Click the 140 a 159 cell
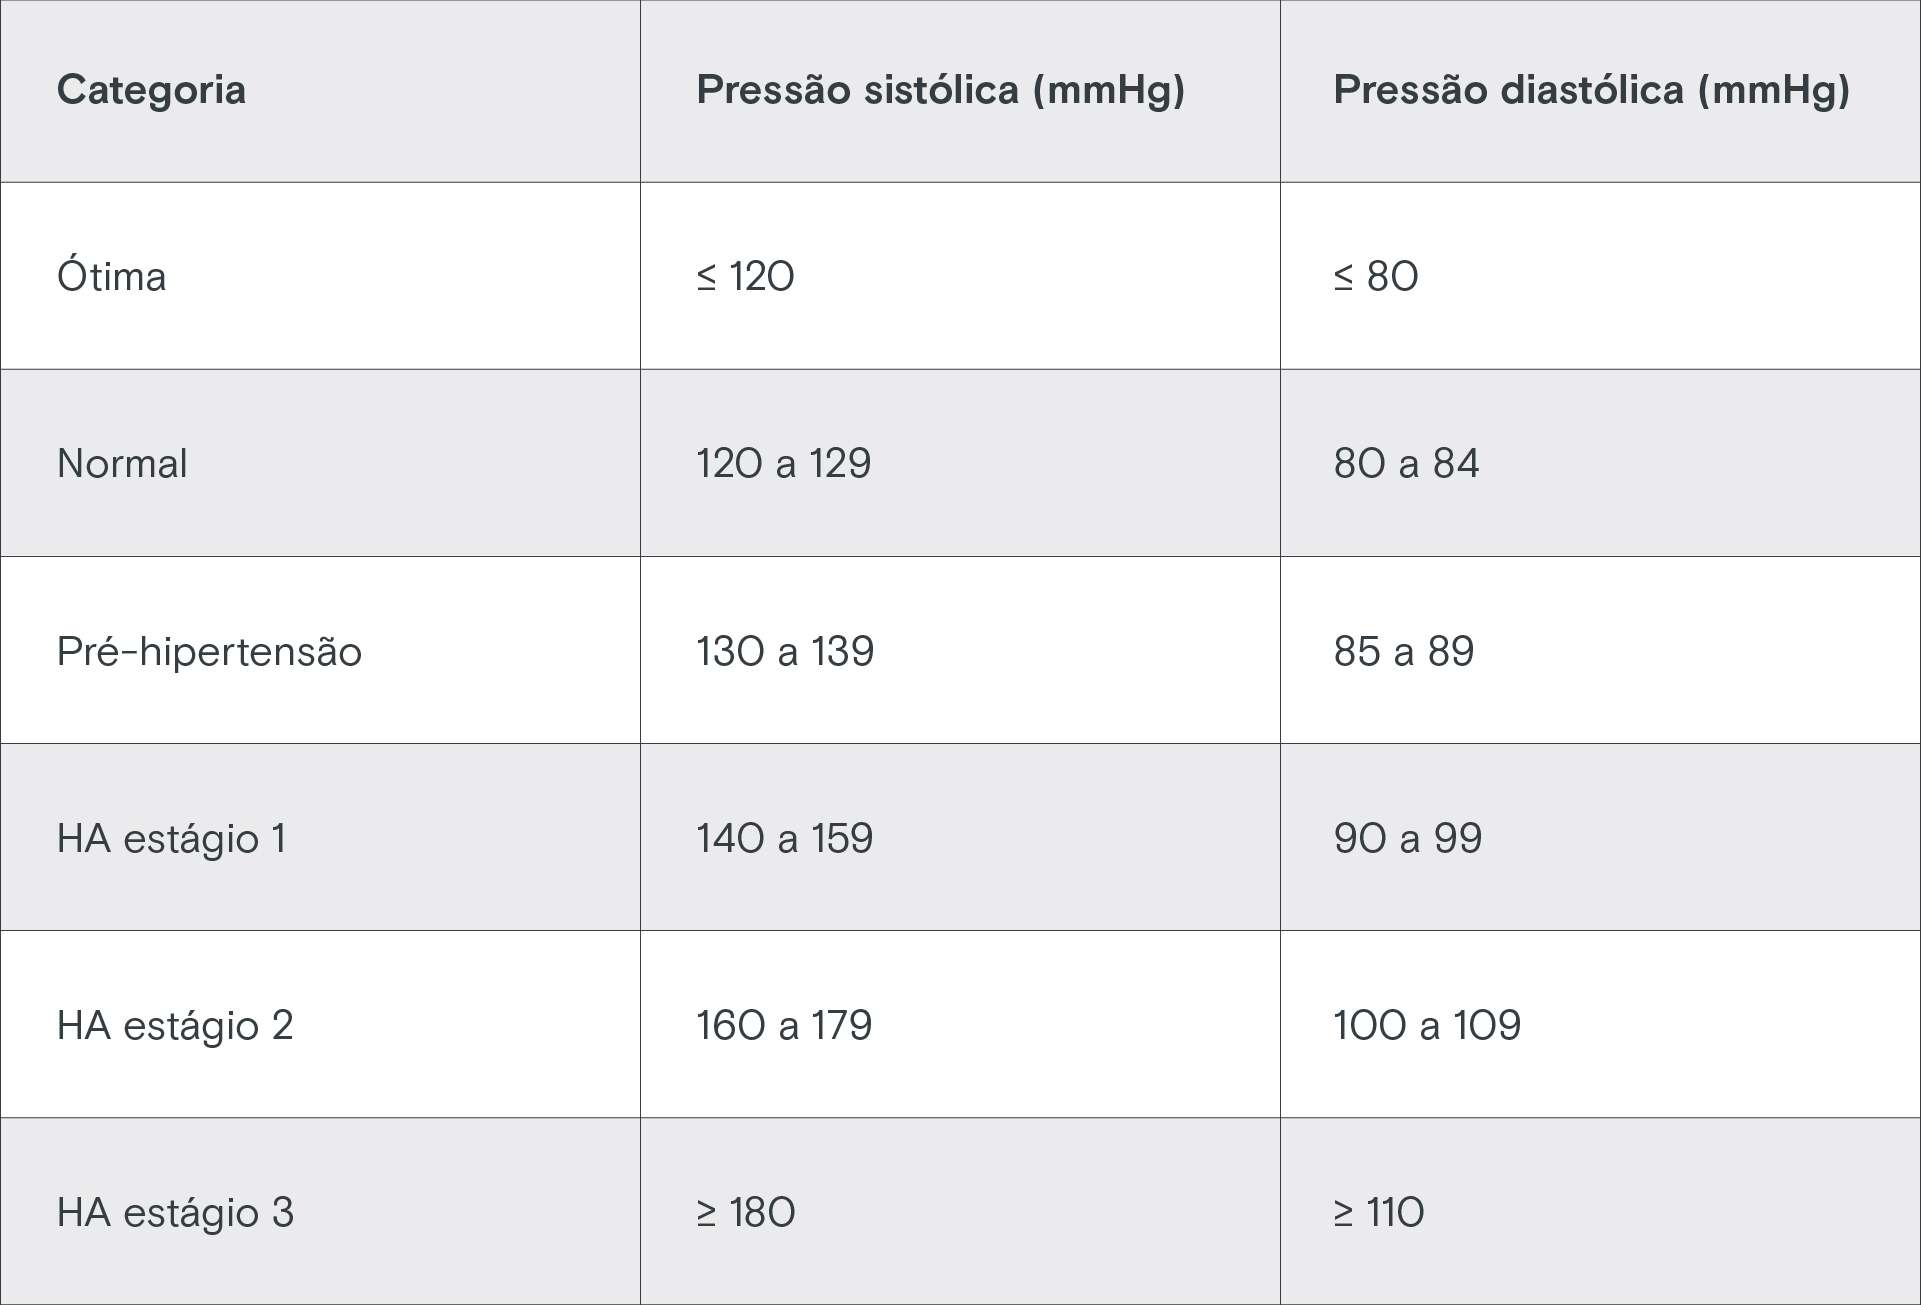The image size is (1921, 1305). point(784,838)
